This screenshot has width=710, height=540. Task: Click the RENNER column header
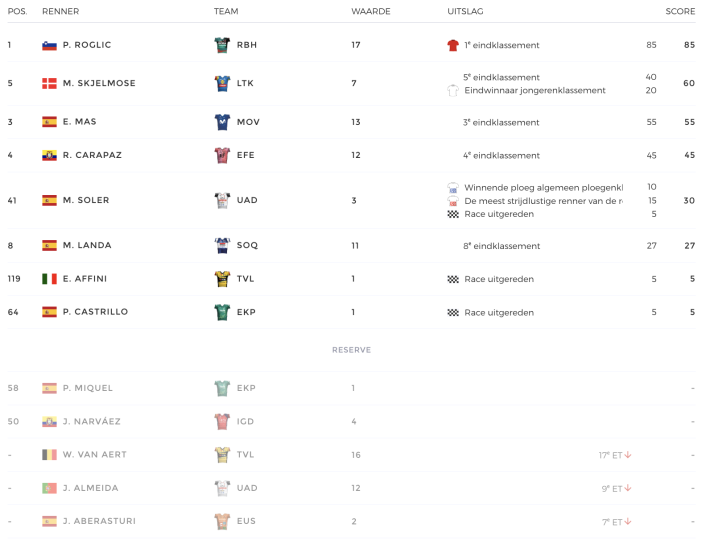pos(61,11)
